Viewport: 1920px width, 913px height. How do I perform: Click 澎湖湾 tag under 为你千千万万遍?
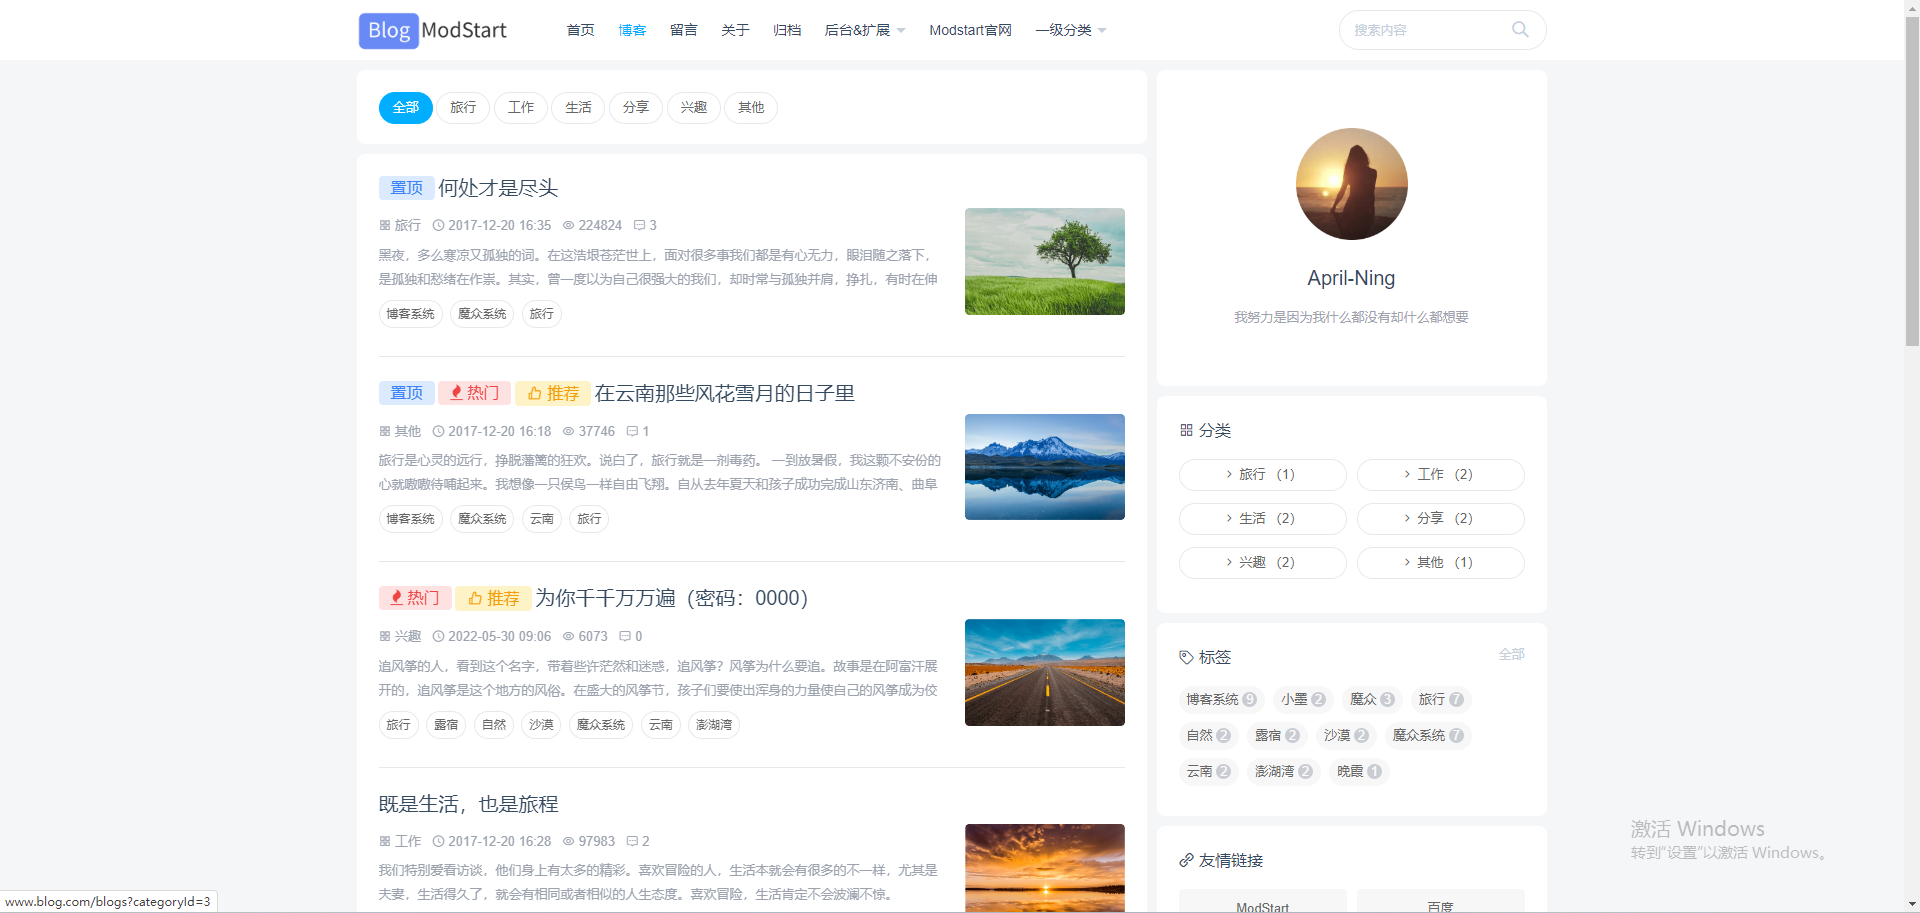click(714, 725)
